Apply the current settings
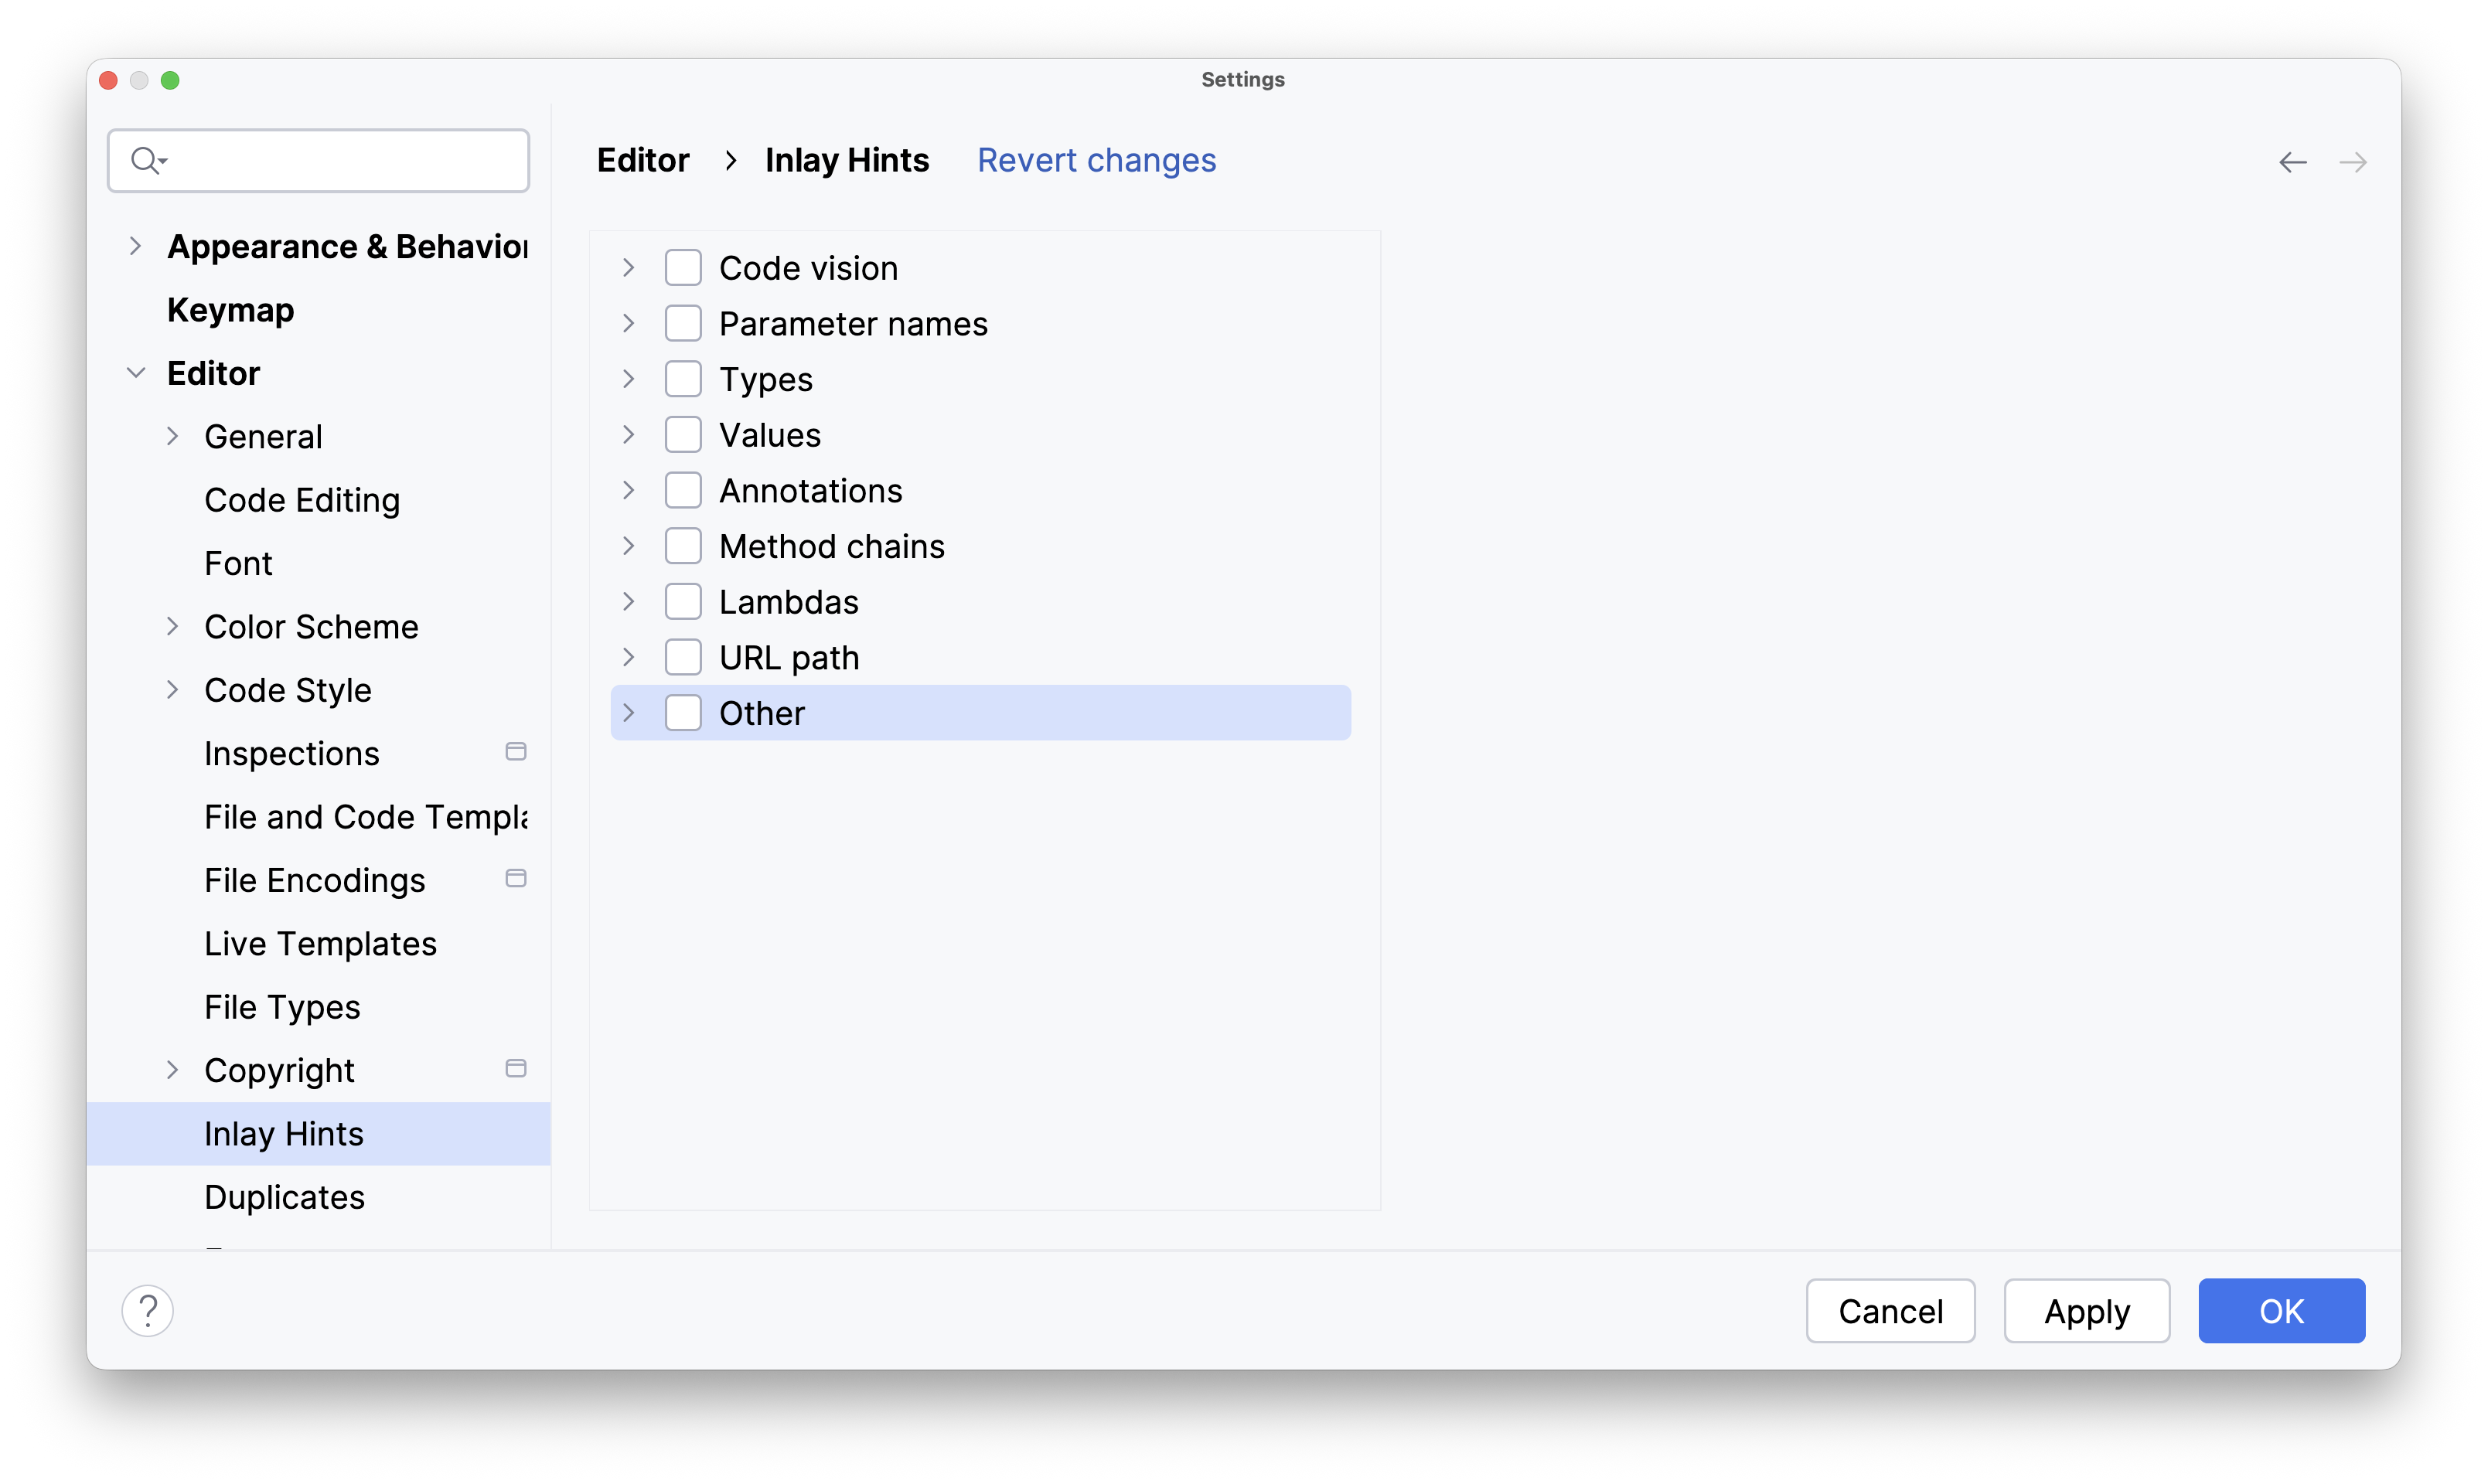 [x=2086, y=1311]
